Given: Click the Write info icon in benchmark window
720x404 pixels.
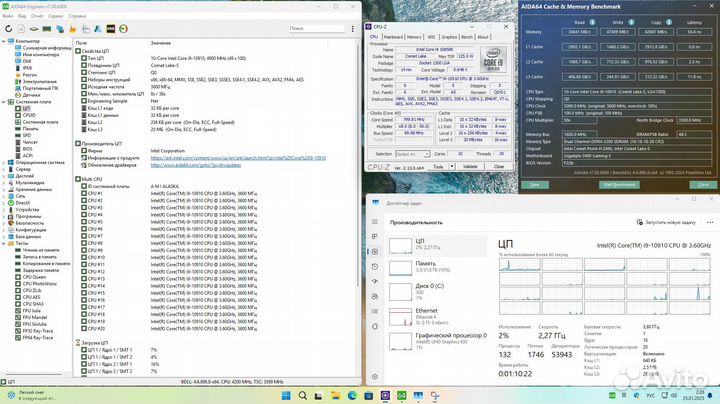Looking at the screenshot, I should [x=631, y=22].
